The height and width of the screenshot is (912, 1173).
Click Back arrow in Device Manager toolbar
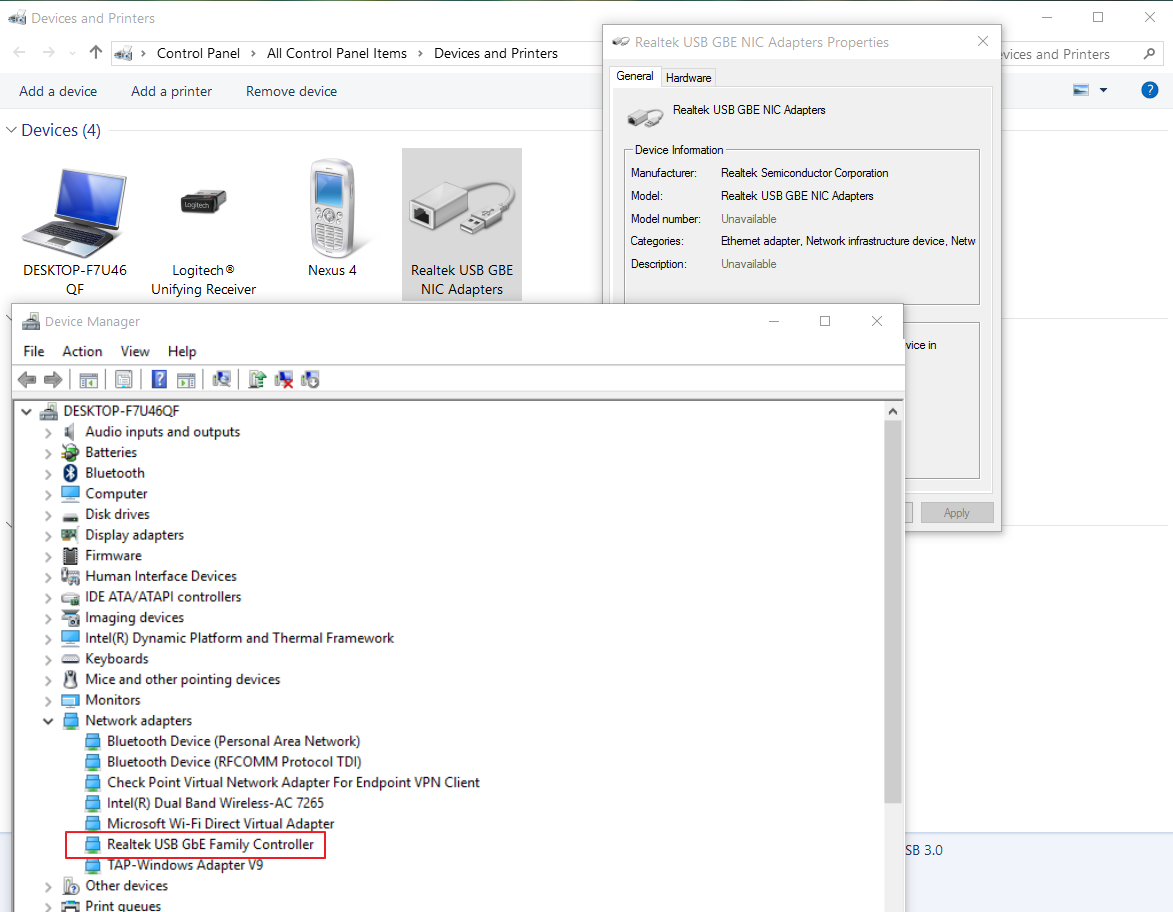[x=27, y=379]
